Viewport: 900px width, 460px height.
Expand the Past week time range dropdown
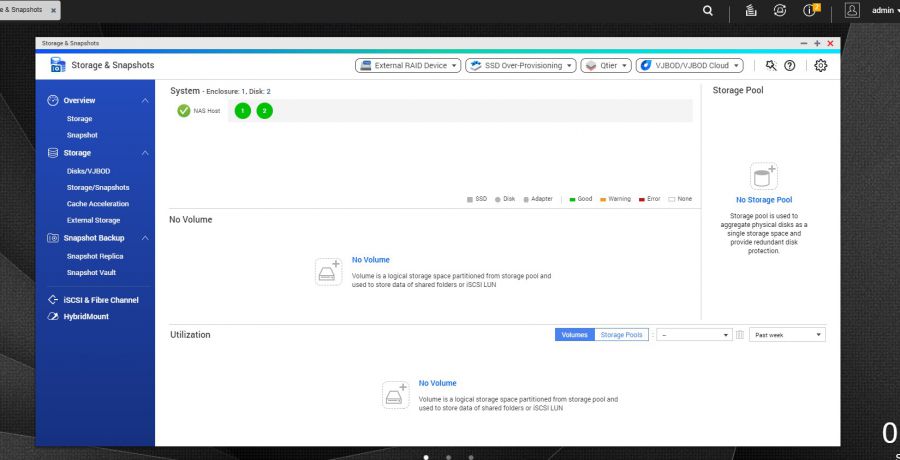pos(788,335)
